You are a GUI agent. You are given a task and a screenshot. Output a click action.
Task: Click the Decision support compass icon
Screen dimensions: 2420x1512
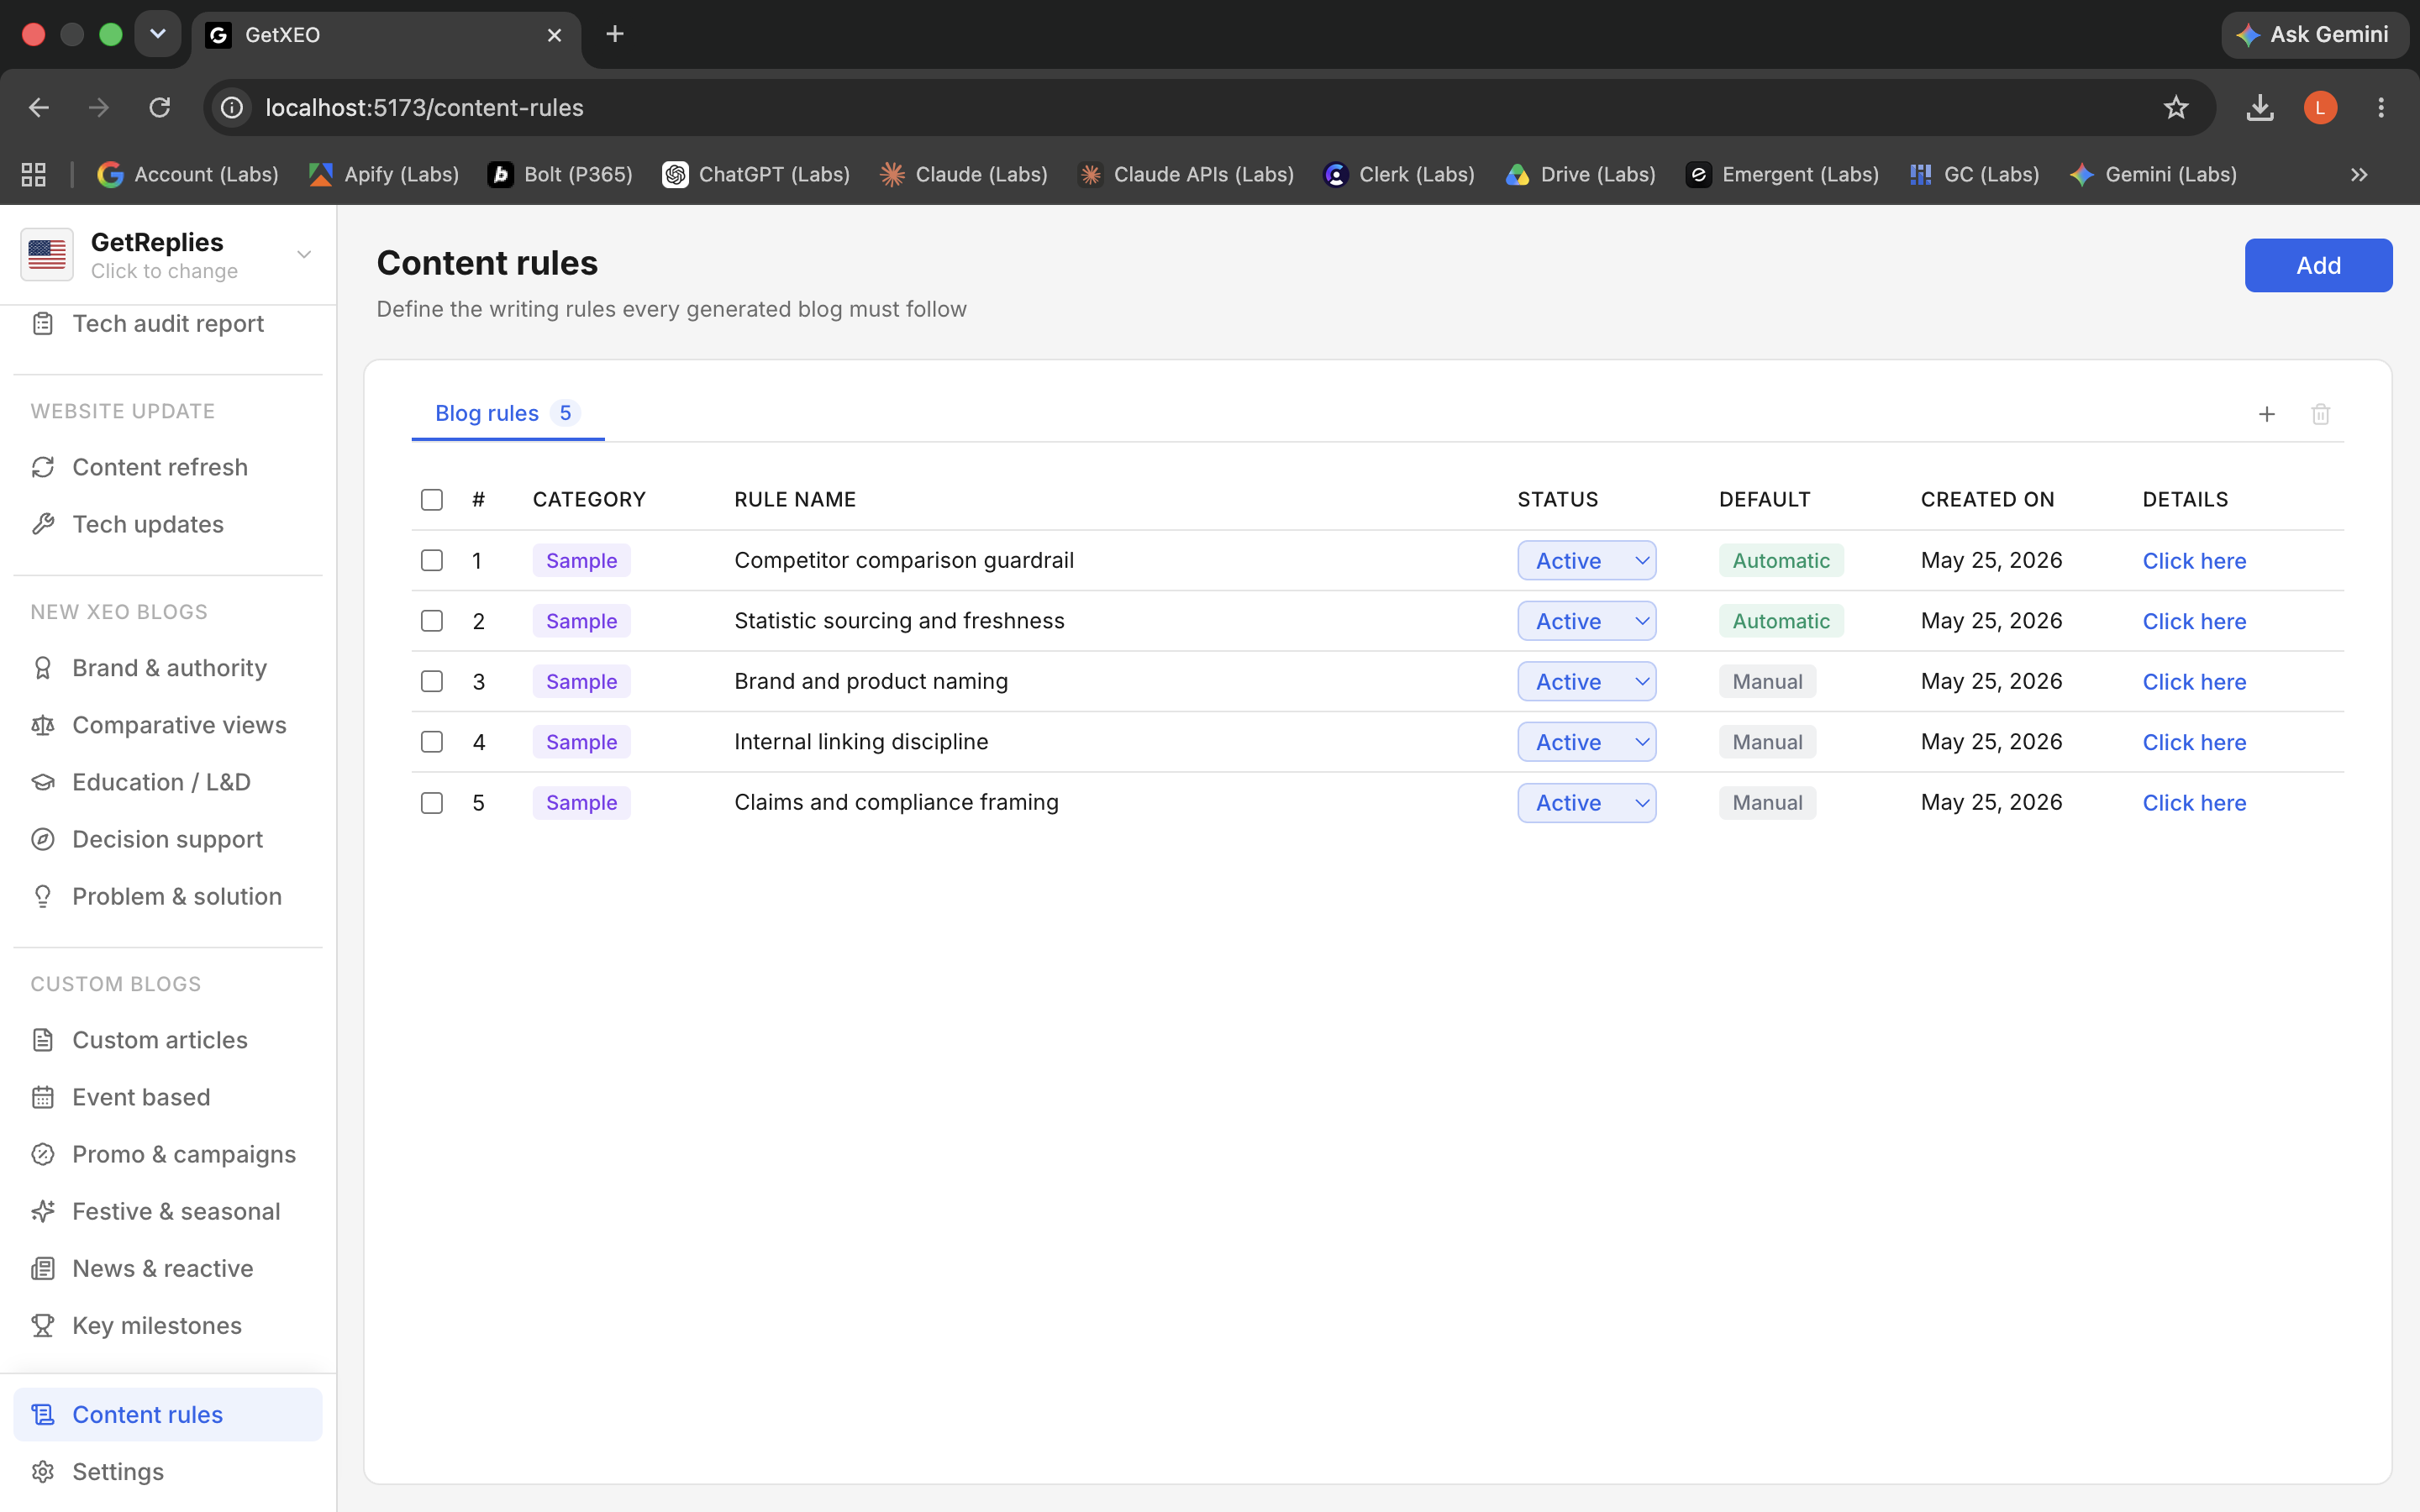point(43,839)
